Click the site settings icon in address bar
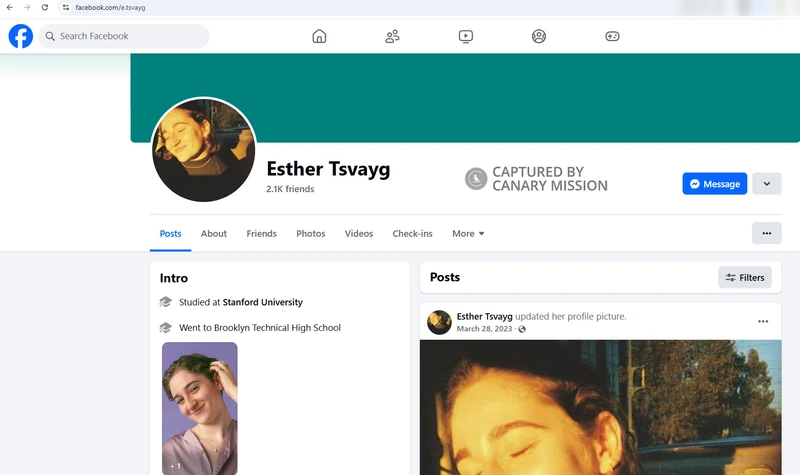This screenshot has width=800, height=475. point(66,7)
